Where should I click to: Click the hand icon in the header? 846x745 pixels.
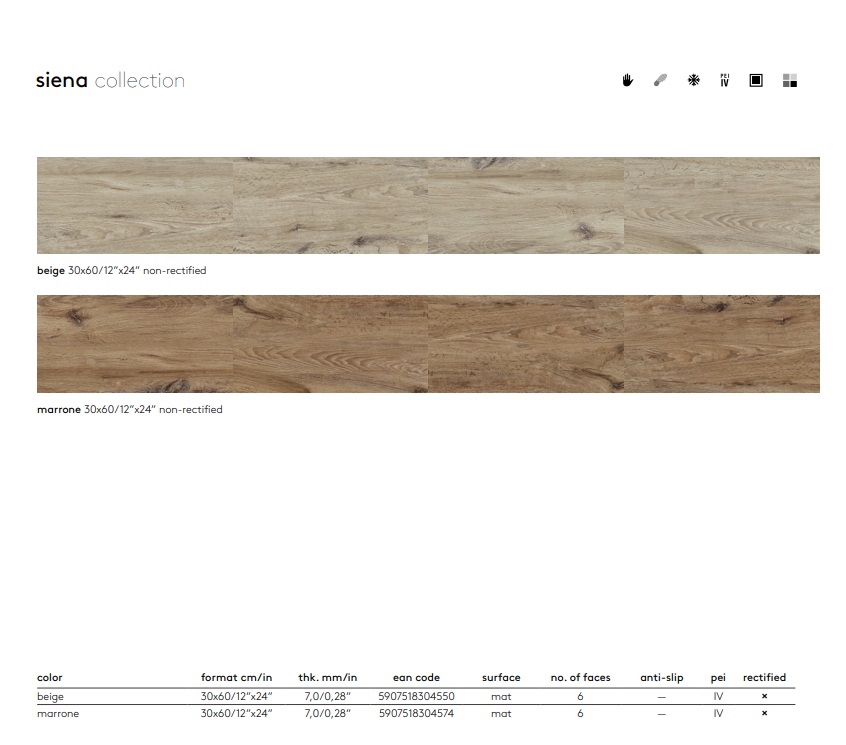tap(628, 81)
